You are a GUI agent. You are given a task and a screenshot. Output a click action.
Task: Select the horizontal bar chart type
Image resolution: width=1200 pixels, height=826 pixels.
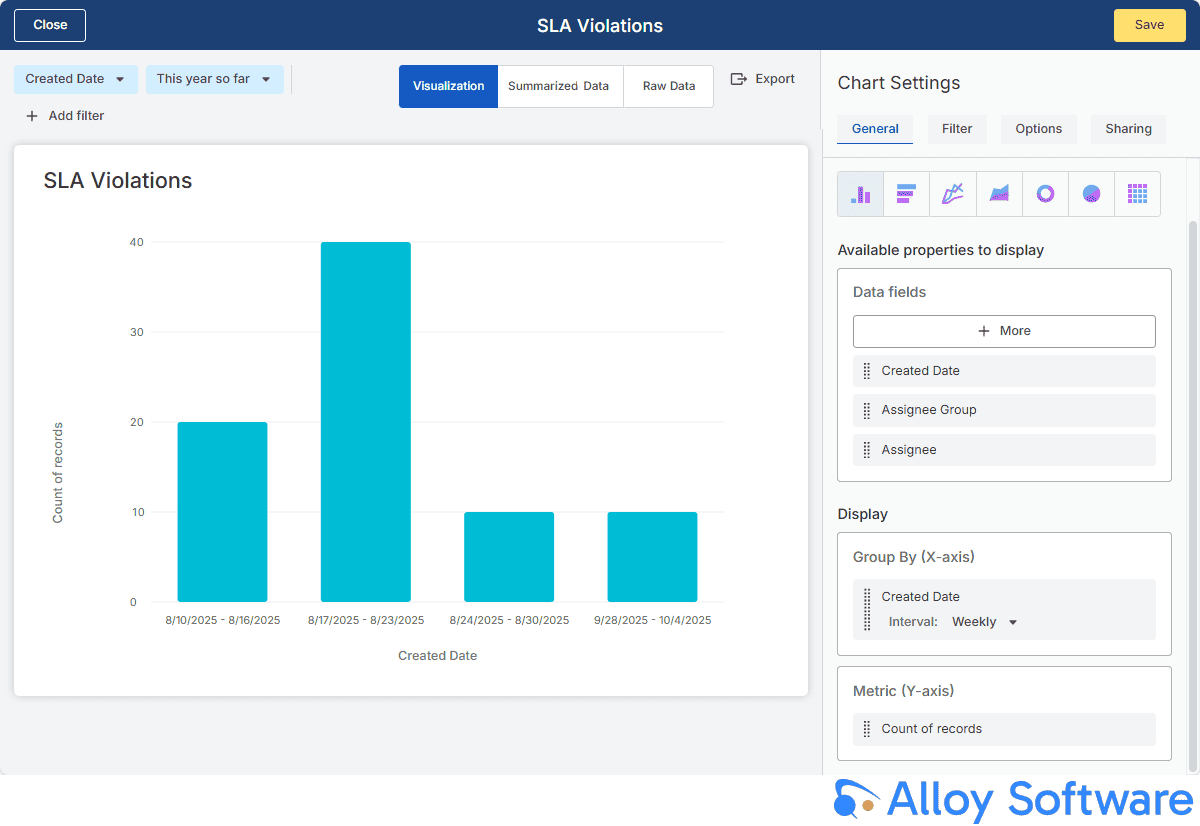tap(906, 194)
